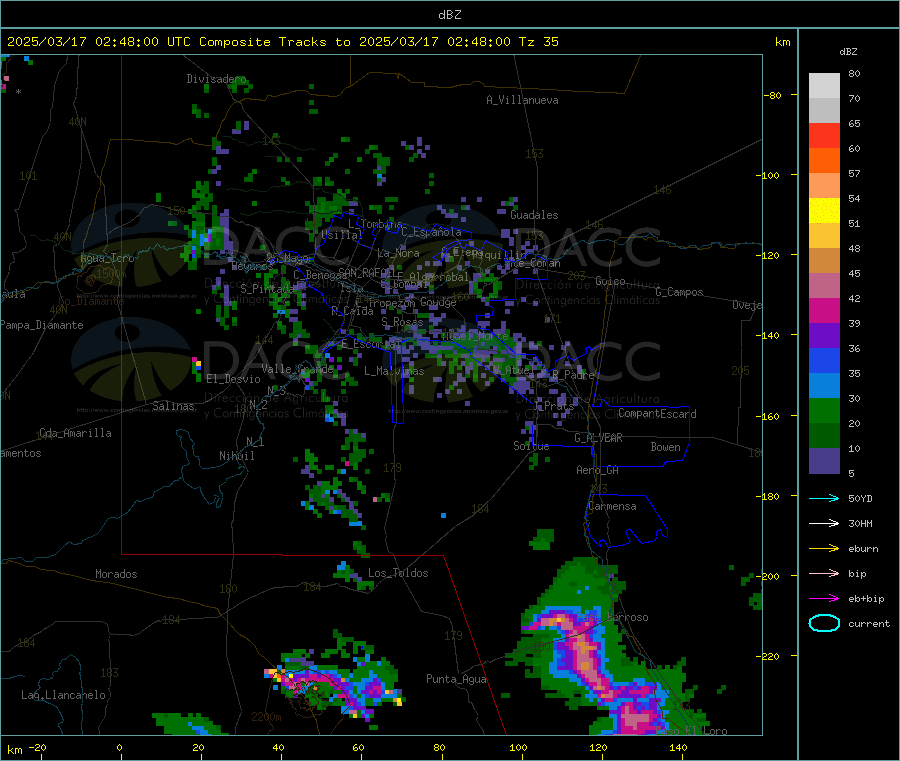Click the 'Cda_Amarilla' map label

[x=75, y=433]
